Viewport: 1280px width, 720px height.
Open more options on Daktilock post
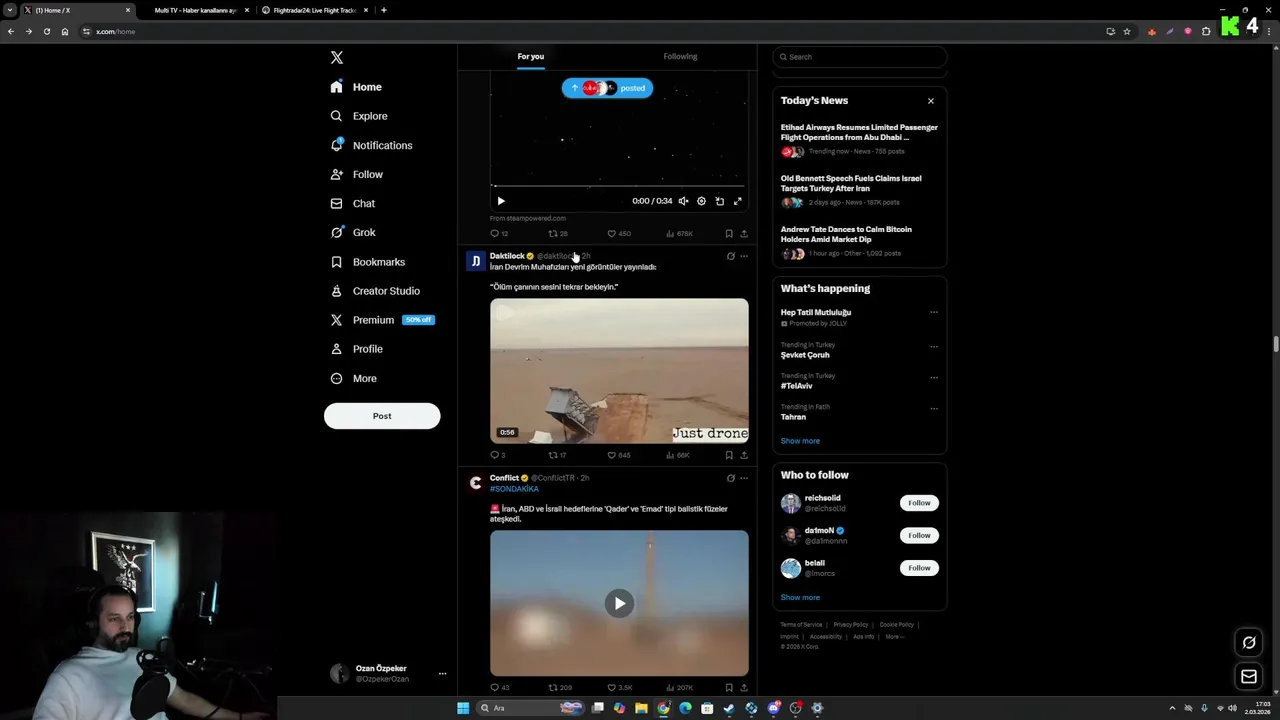pyautogui.click(x=744, y=256)
